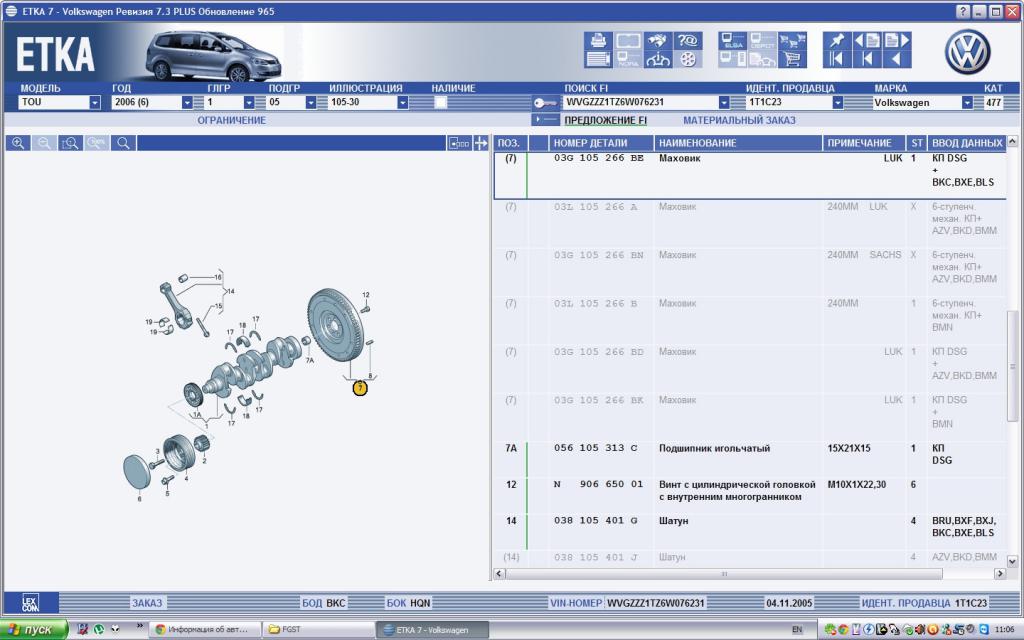Click the EN language indicator

click(x=797, y=630)
